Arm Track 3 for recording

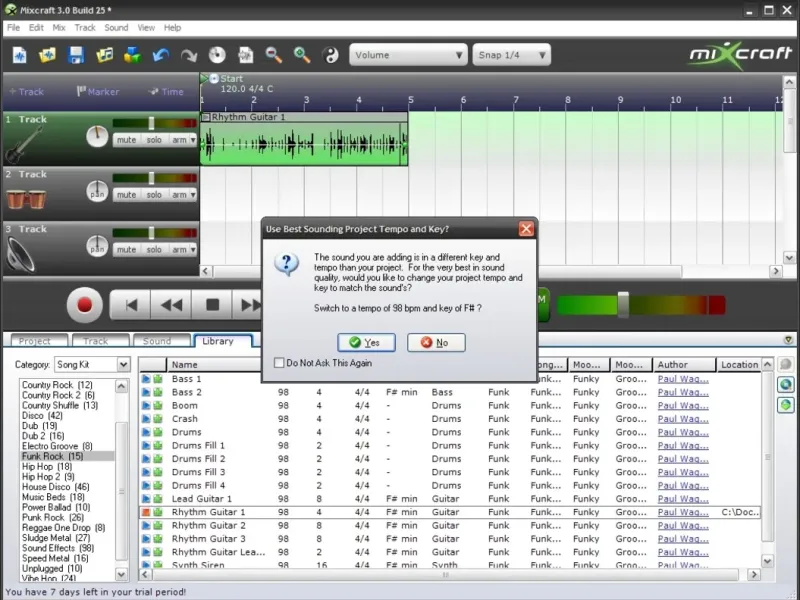coord(180,250)
